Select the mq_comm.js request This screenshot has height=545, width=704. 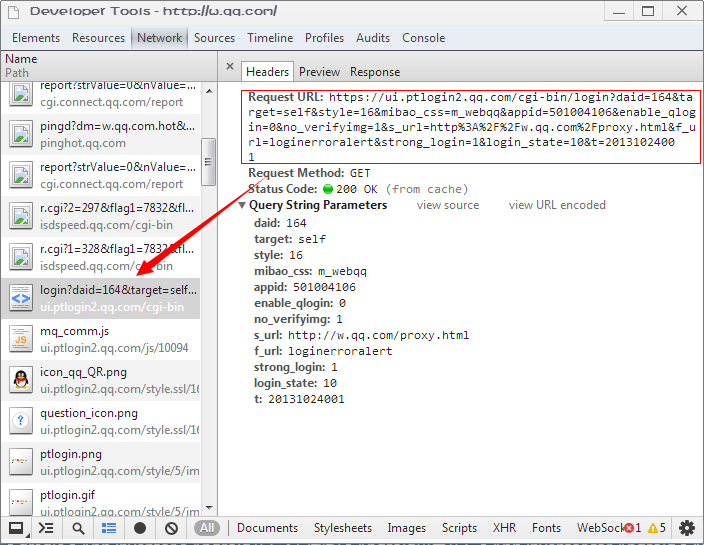point(101,339)
